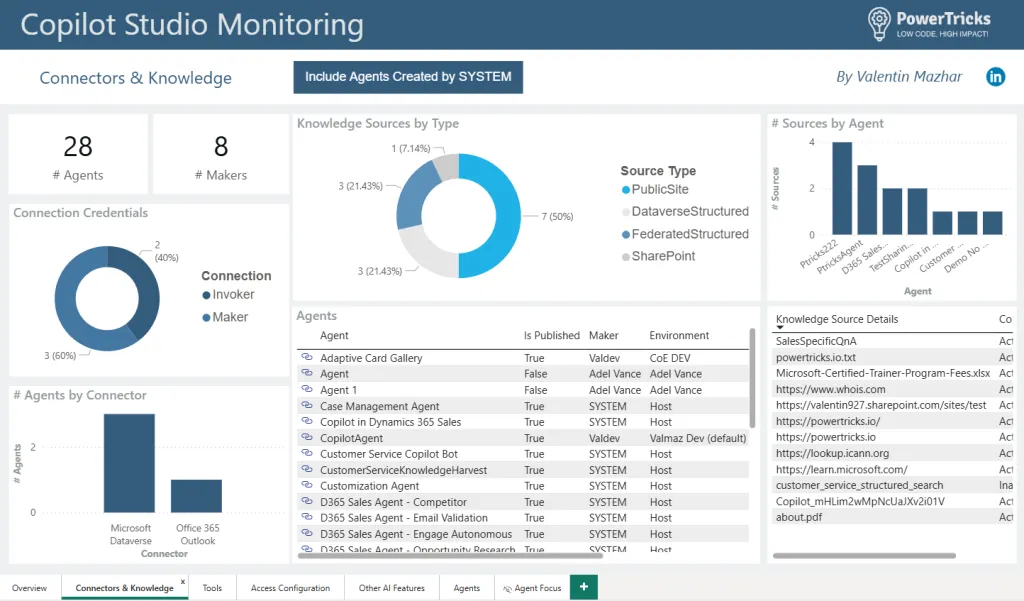The height and width of the screenshot is (601, 1024).
Task: Sort Agents table by Maker header
Action: (x=603, y=335)
